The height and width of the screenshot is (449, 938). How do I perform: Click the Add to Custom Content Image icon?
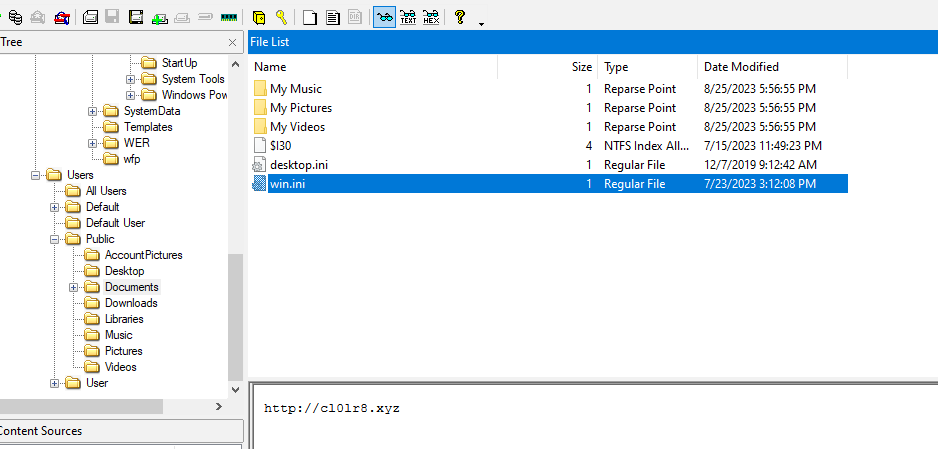tap(159, 17)
